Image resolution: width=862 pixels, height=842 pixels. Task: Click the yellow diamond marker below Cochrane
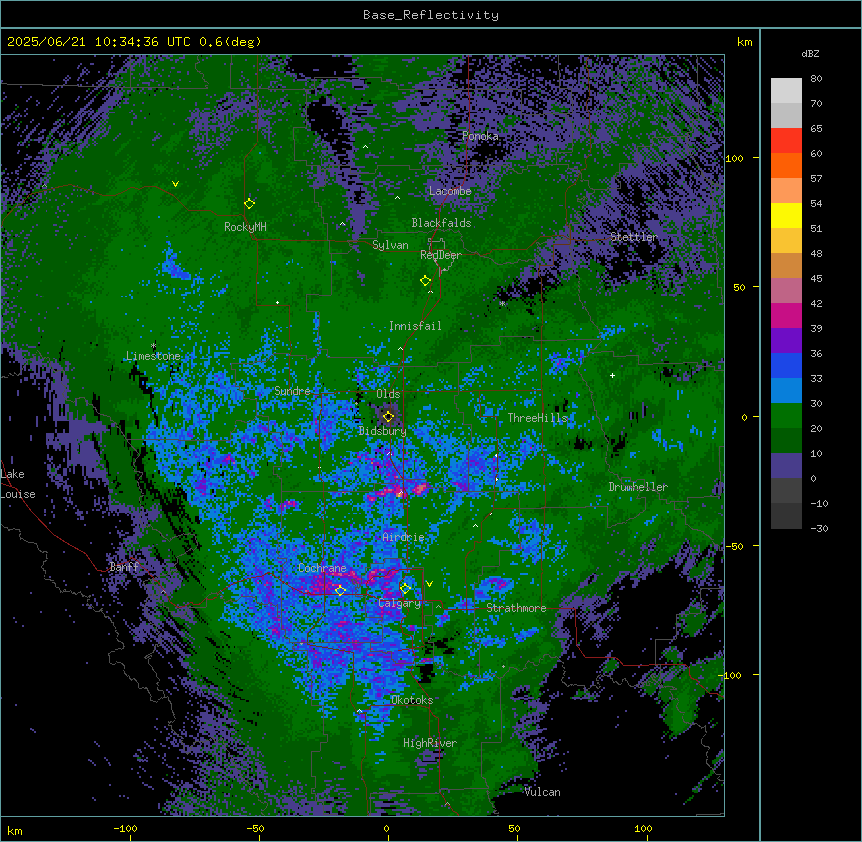[x=340, y=590]
